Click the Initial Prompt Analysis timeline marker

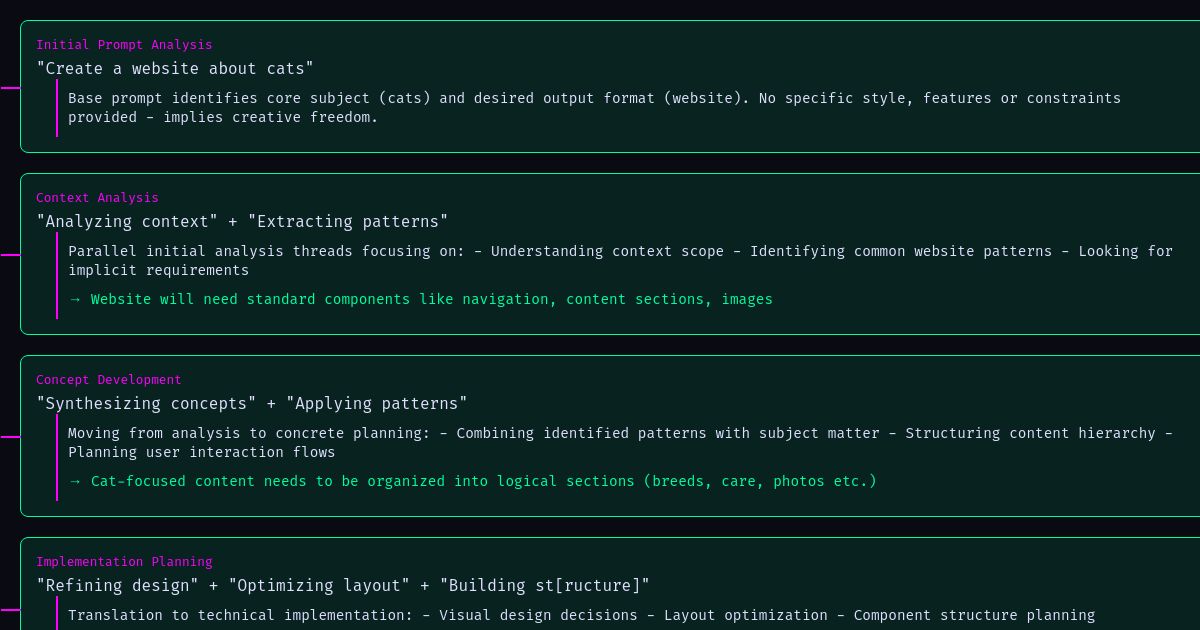coord(10,88)
